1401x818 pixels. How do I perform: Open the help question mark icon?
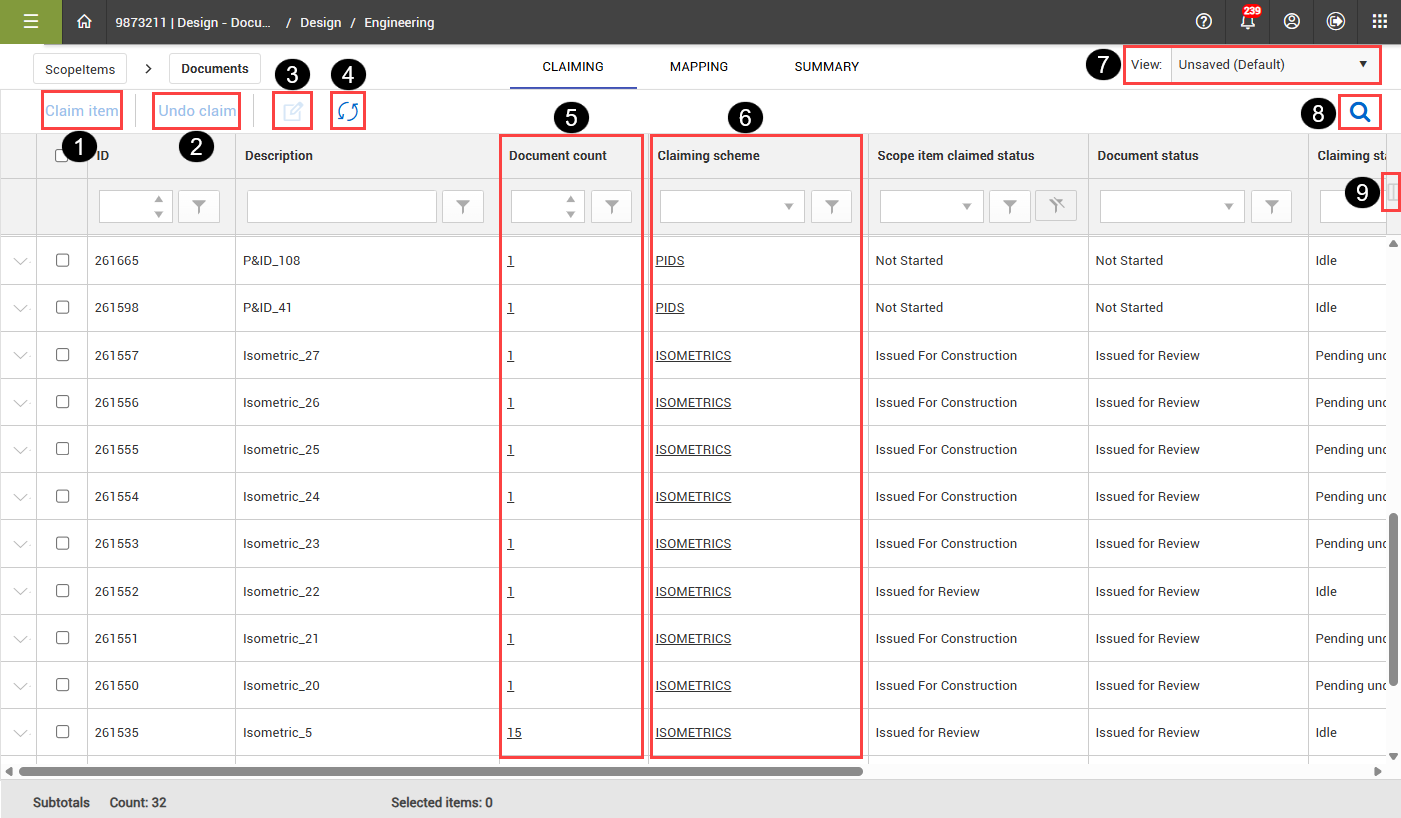pyautogui.click(x=1204, y=21)
